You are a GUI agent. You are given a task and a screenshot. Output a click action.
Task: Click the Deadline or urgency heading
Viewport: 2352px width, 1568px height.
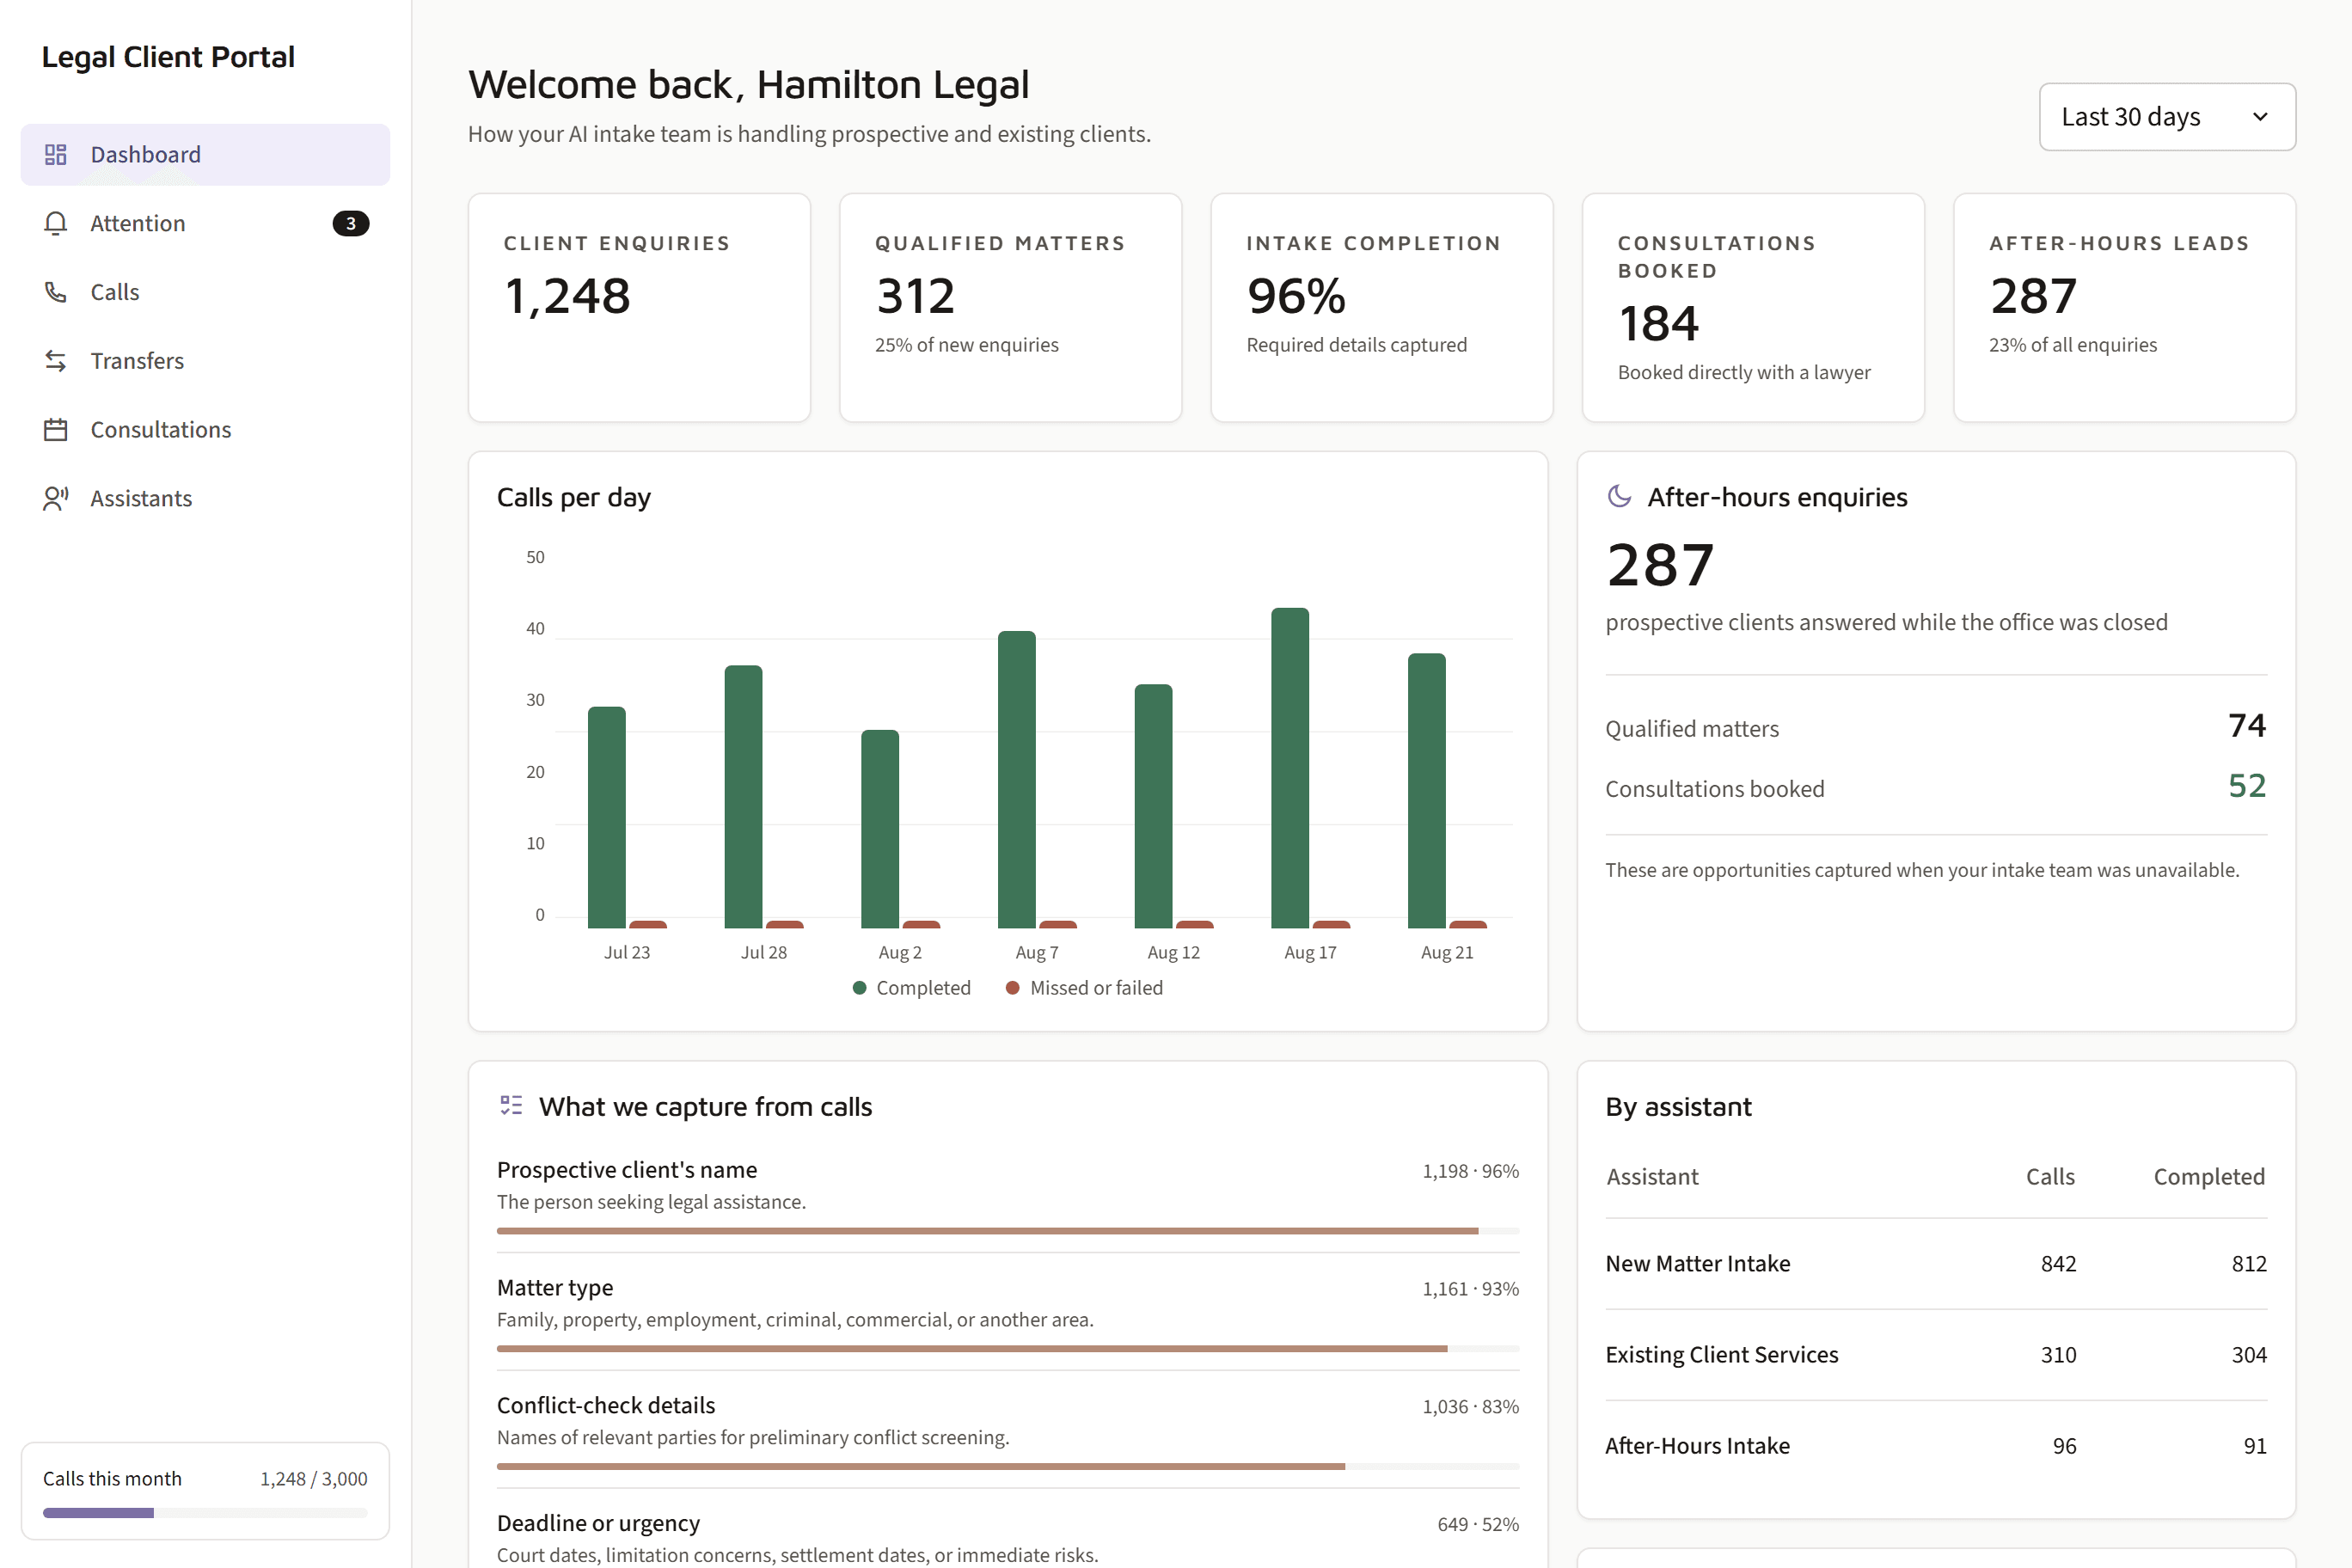pyautogui.click(x=598, y=1523)
